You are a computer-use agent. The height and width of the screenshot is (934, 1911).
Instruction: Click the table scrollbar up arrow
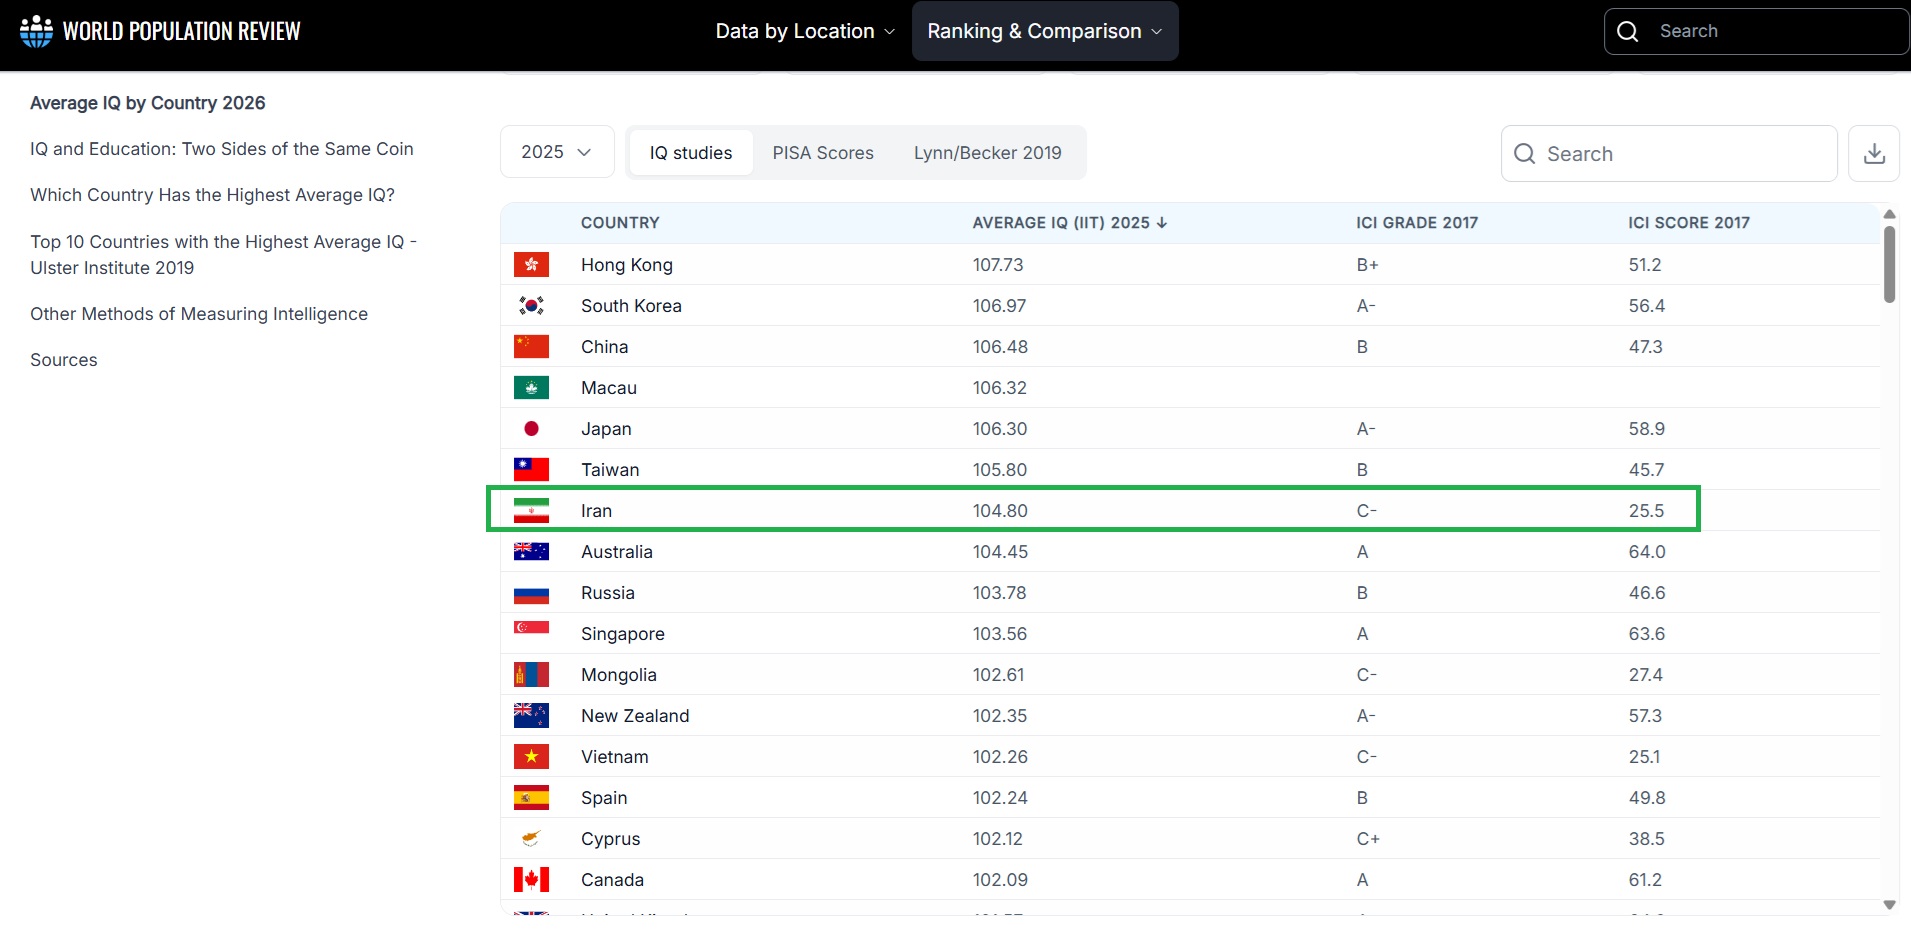(1889, 214)
